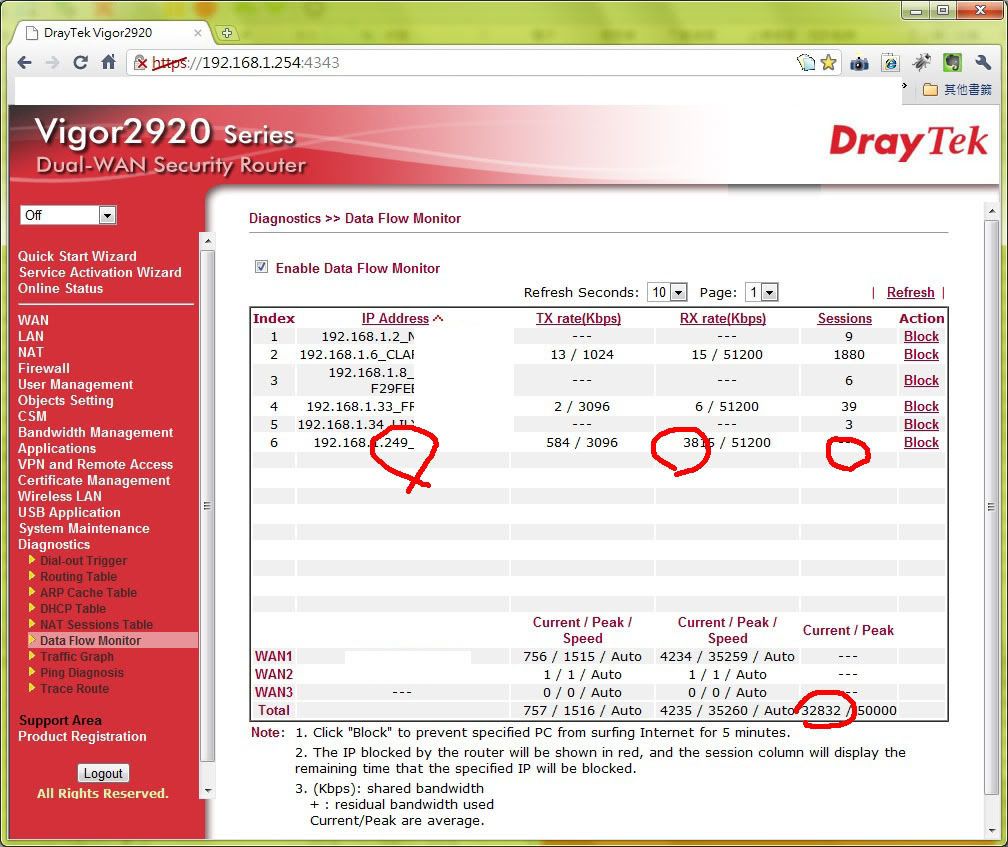Open Product Registration link
1008x847 pixels.
(x=82, y=736)
